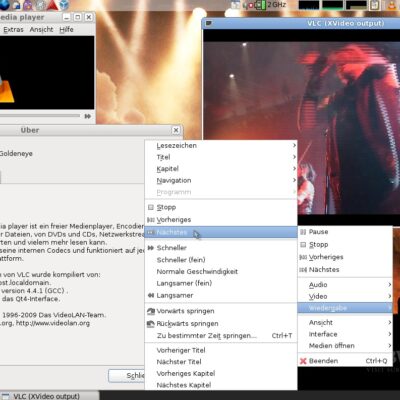Expand the Lesezeichen submenu arrow
The image size is (400, 400).
click(x=294, y=145)
